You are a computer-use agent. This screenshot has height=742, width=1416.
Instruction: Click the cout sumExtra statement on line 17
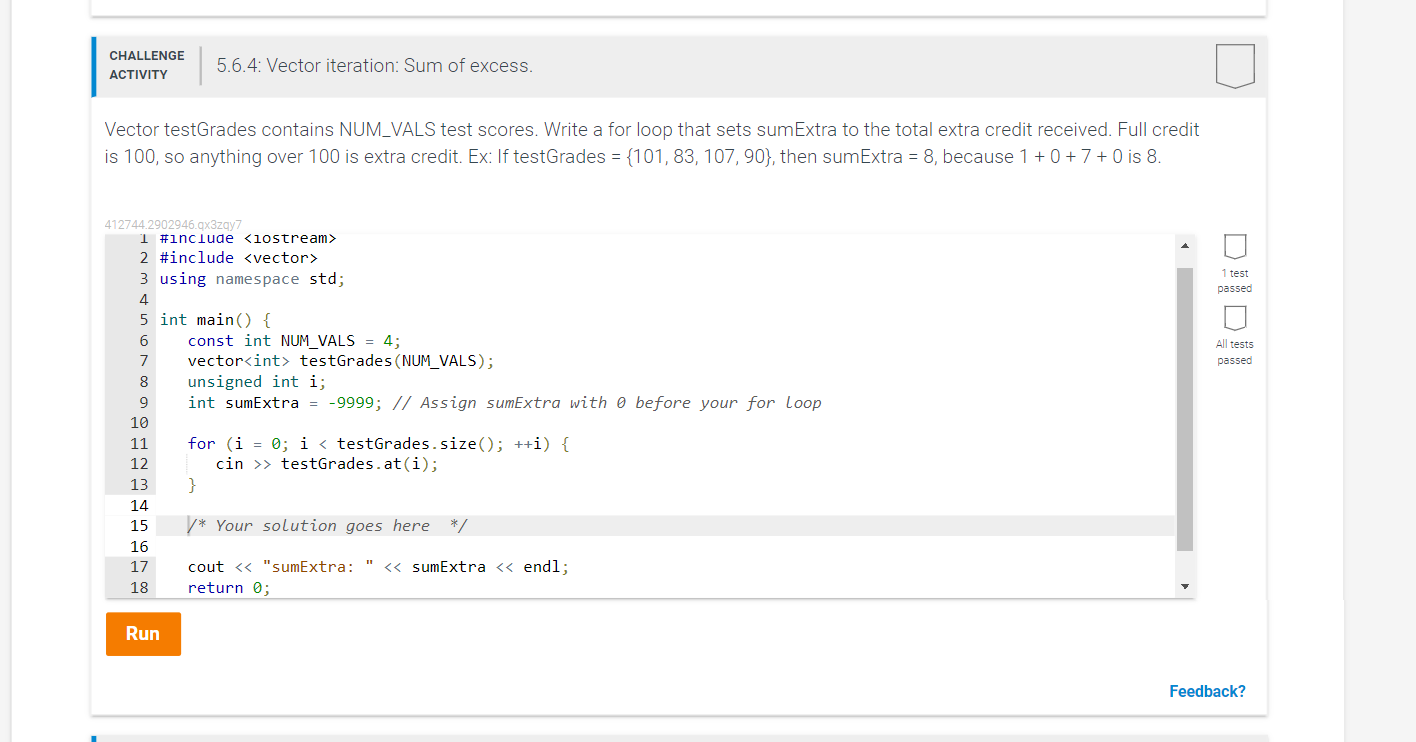click(x=377, y=566)
